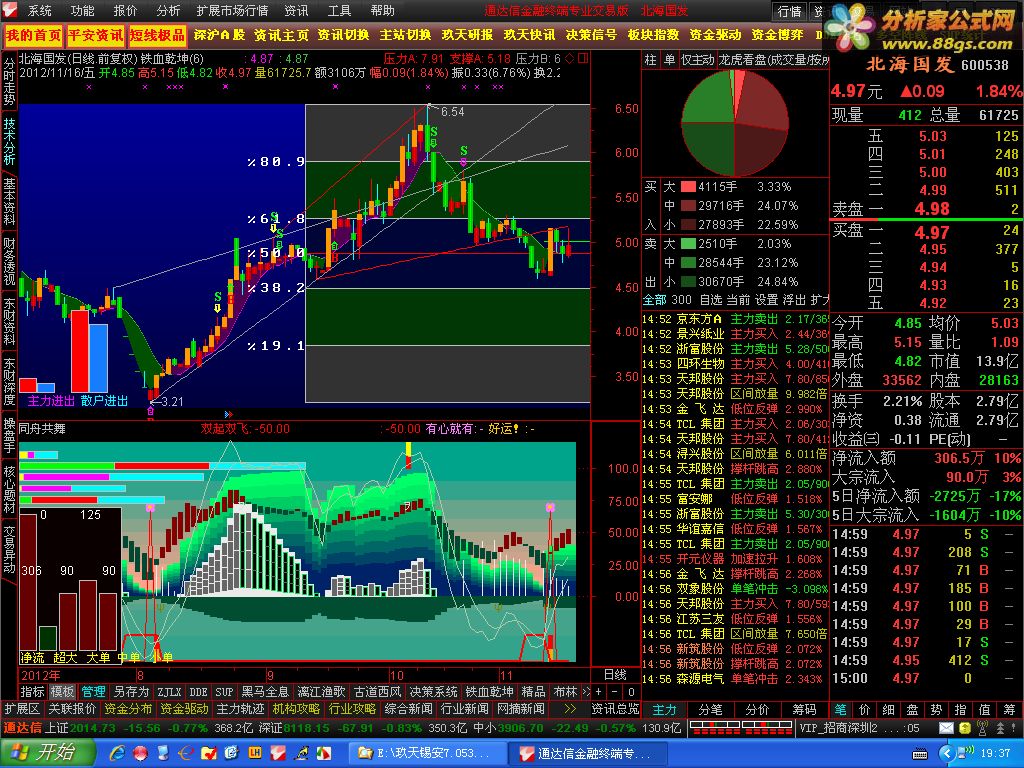The width and height of the screenshot is (1024, 768).
Task: Switch to the 主力 monitor tab
Action: [665, 709]
